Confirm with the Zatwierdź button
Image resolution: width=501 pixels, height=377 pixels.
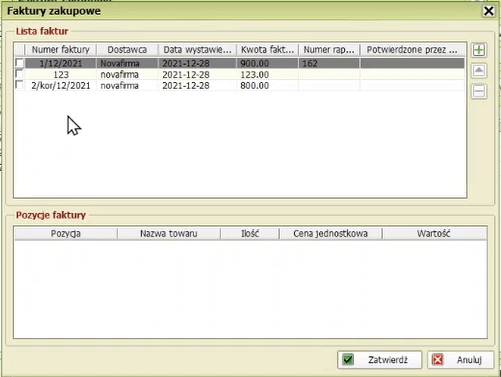380,360
